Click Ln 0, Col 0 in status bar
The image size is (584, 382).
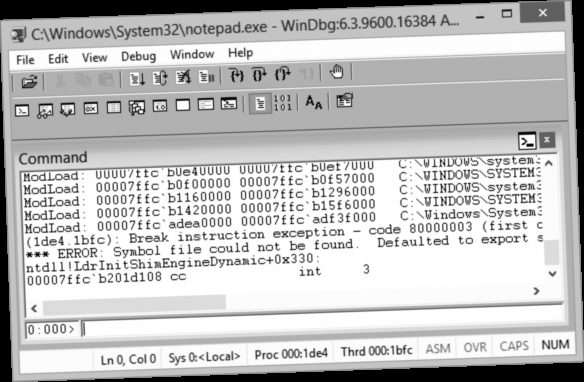tap(128, 359)
